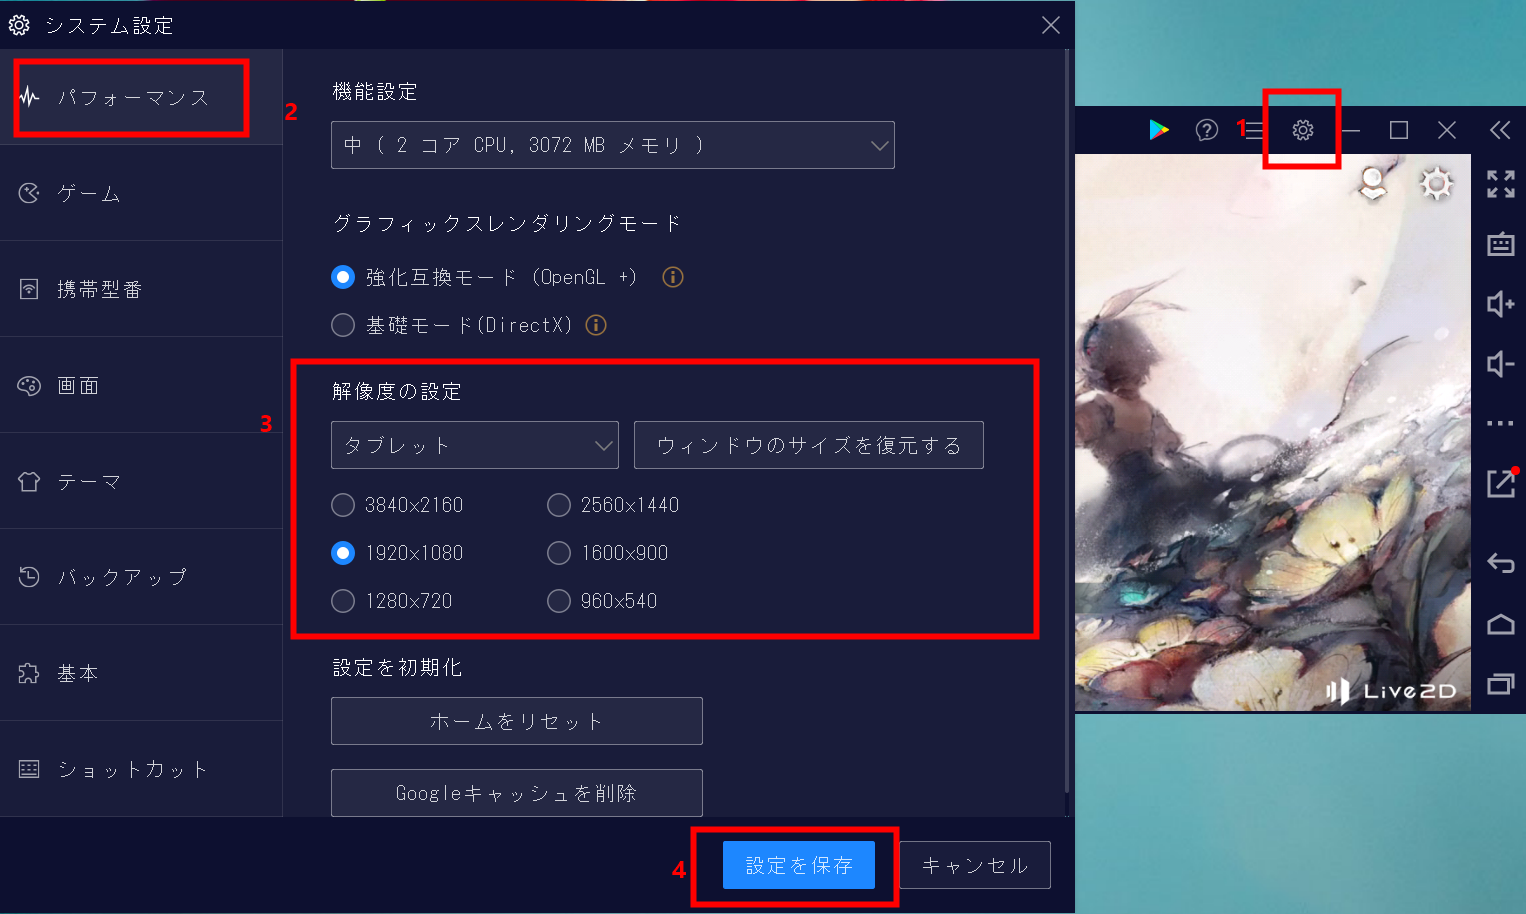The height and width of the screenshot is (914, 1526).
Task: Save settings with 設定を保存
Action: (x=799, y=865)
